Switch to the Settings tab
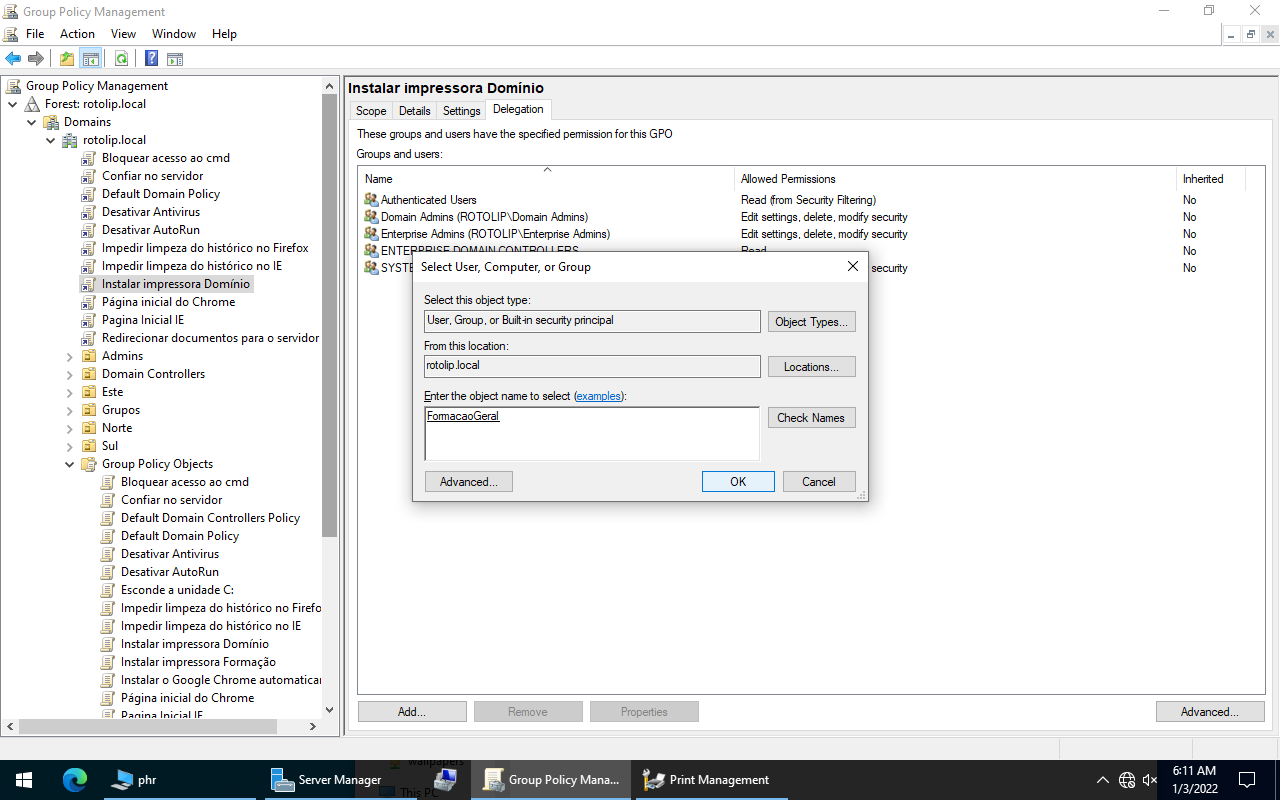 click(x=461, y=111)
